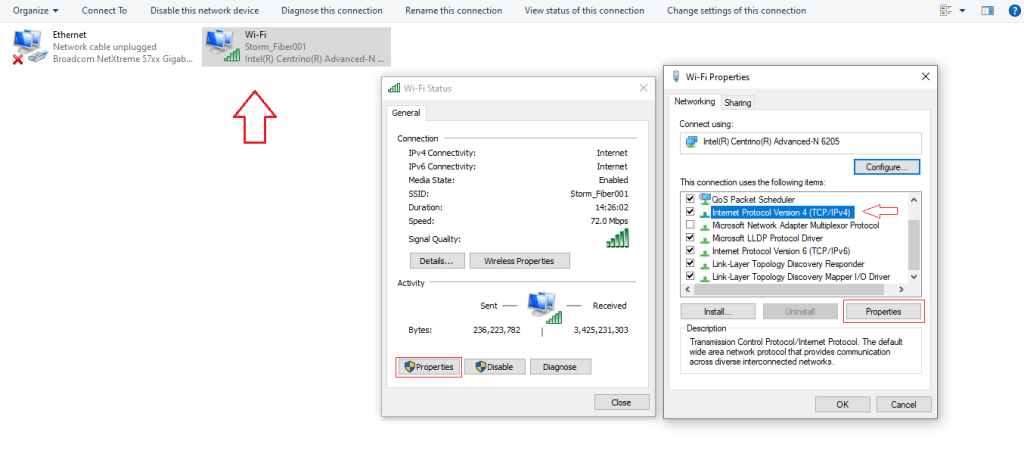Click OK in Wi-Fi Properties
This screenshot has width=1024, height=463.
(x=842, y=404)
